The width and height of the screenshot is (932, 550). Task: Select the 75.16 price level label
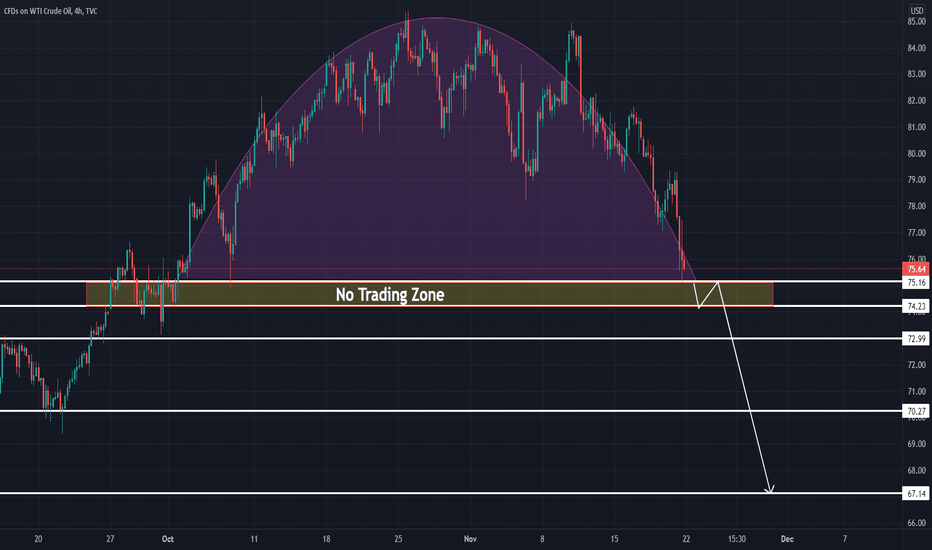916,282
